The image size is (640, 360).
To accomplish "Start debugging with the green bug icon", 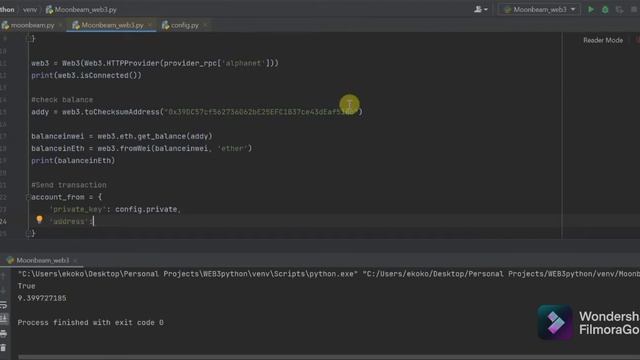I will (x=605, y=9).
